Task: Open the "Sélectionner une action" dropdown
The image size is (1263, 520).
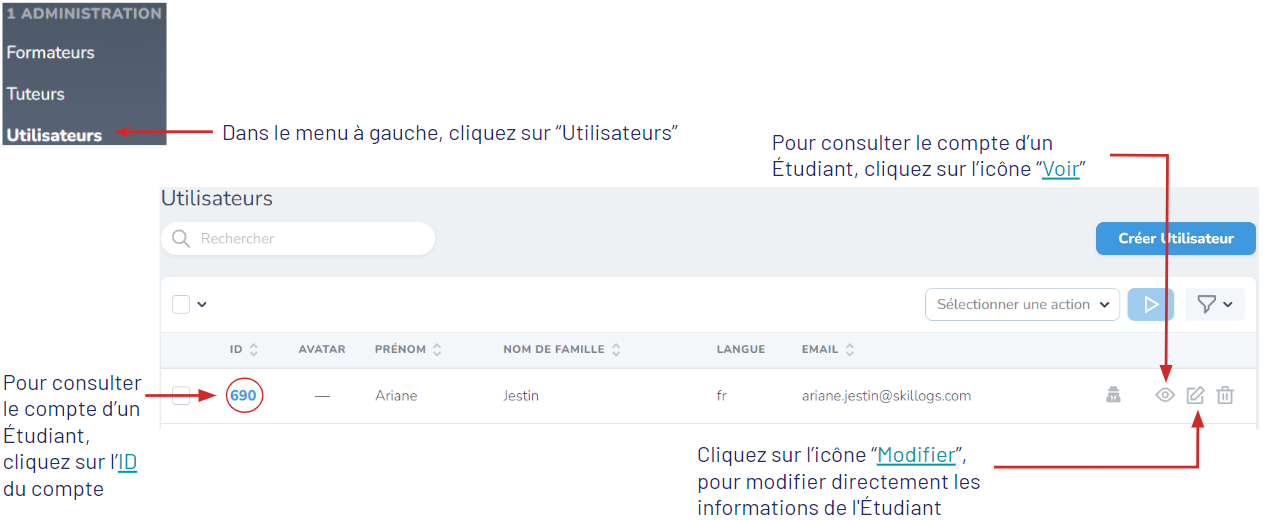Action: (x=1022, y=304)
